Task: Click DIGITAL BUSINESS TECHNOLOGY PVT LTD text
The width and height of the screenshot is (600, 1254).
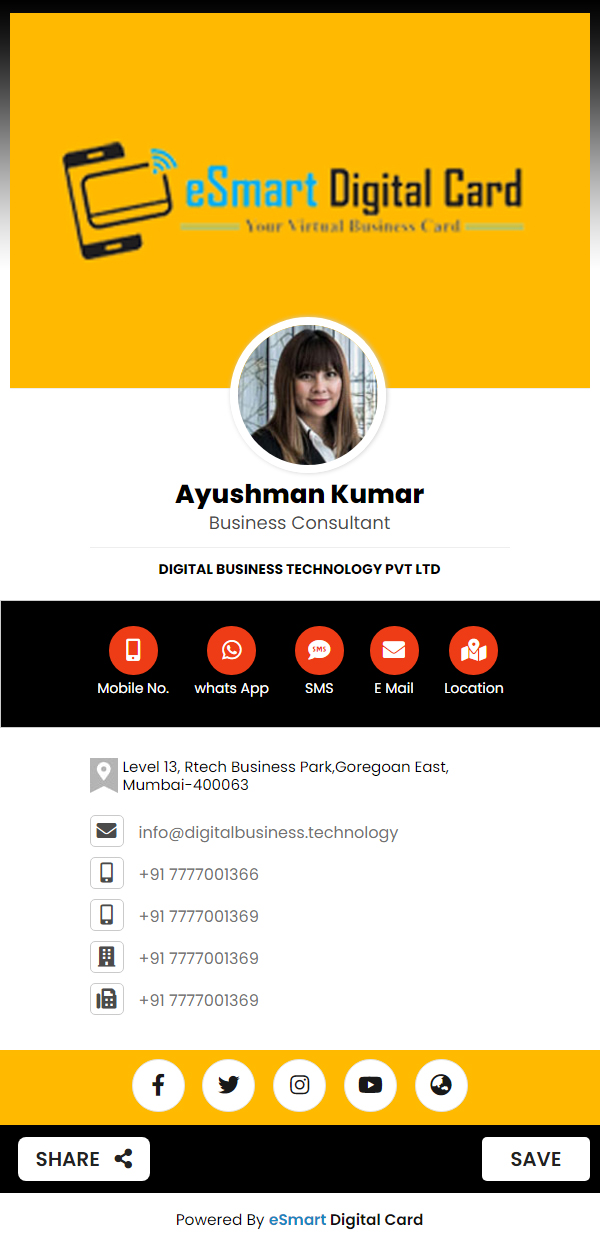Action: click(300, 569)
